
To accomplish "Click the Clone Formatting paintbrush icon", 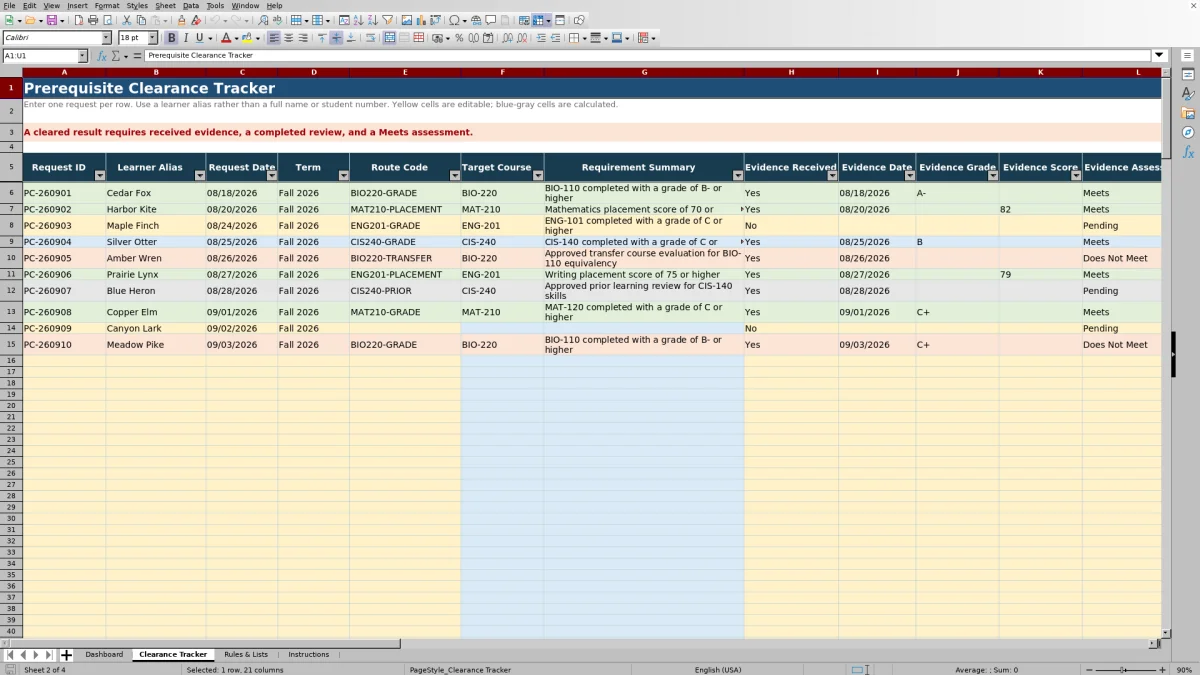I will (181, 20).
